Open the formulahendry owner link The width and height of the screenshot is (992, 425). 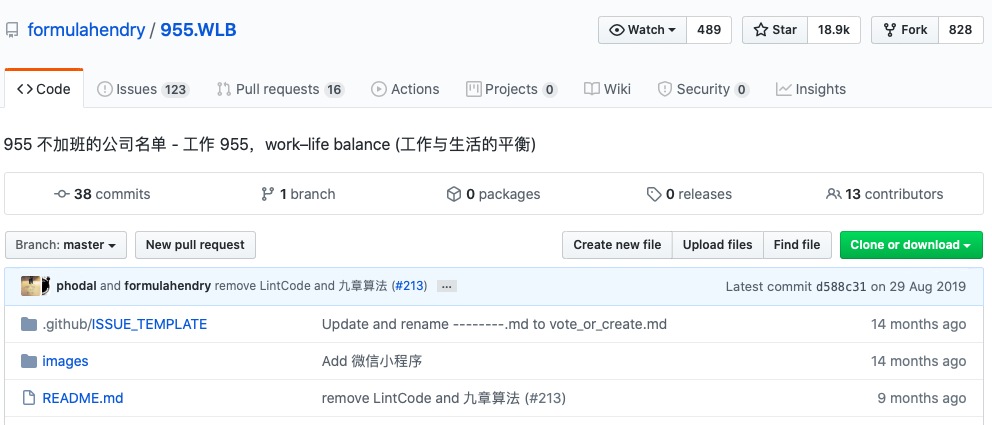pyautogui.click(x=86, y=30)
